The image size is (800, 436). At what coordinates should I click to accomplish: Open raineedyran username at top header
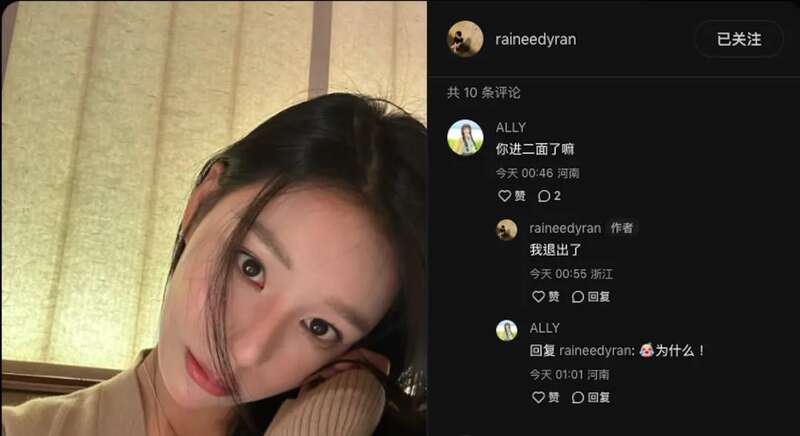pyautogui.click(x=535, y=39)
